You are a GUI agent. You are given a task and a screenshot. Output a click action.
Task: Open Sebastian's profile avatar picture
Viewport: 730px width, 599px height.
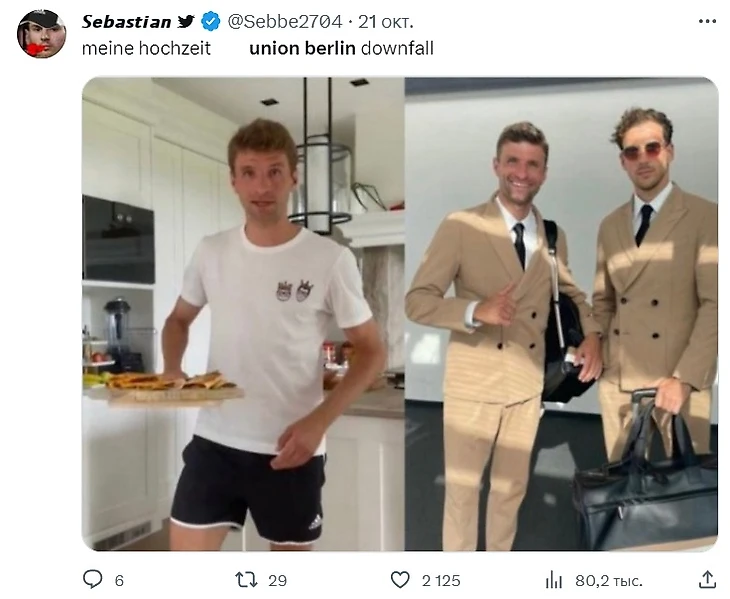41,34
